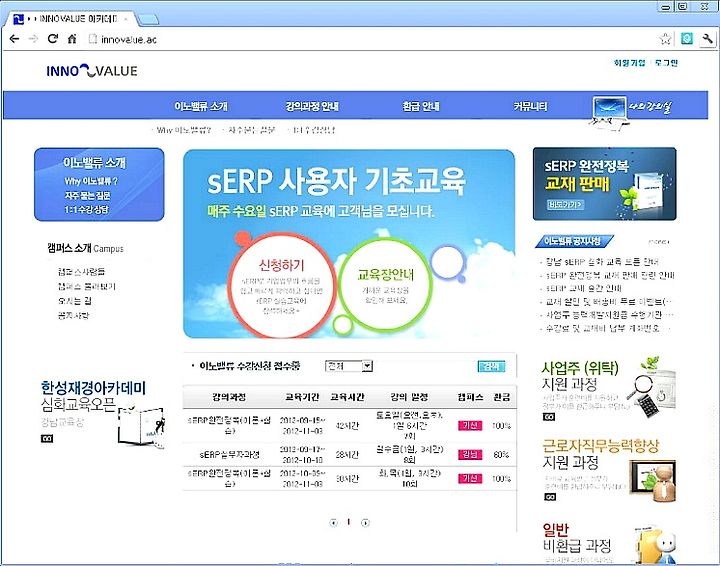Click the '28시간' cell in course table
The height and width of the screenshot is (566, 720).
point(347,454)
